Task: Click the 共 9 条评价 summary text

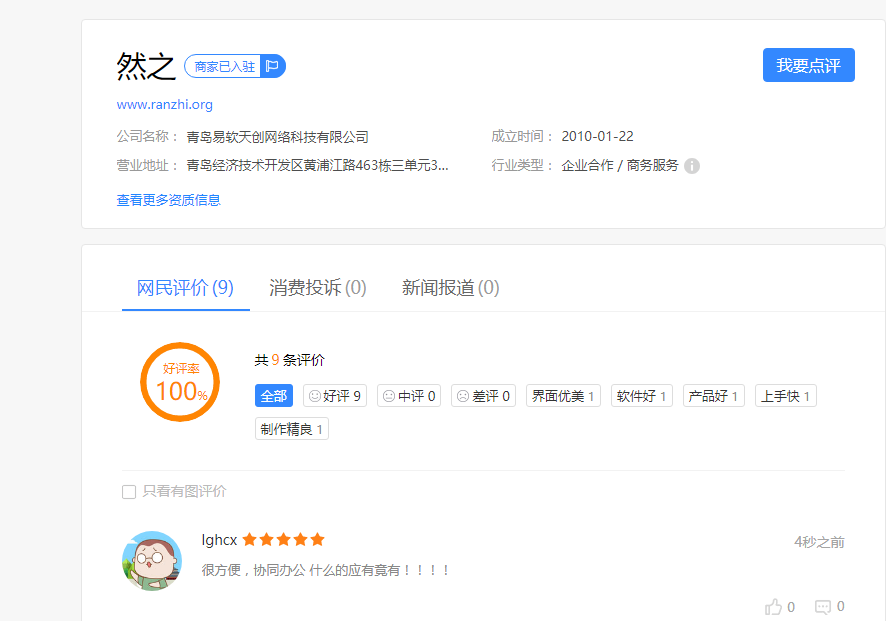Action: pyautogui.click(x=289, y=360)
